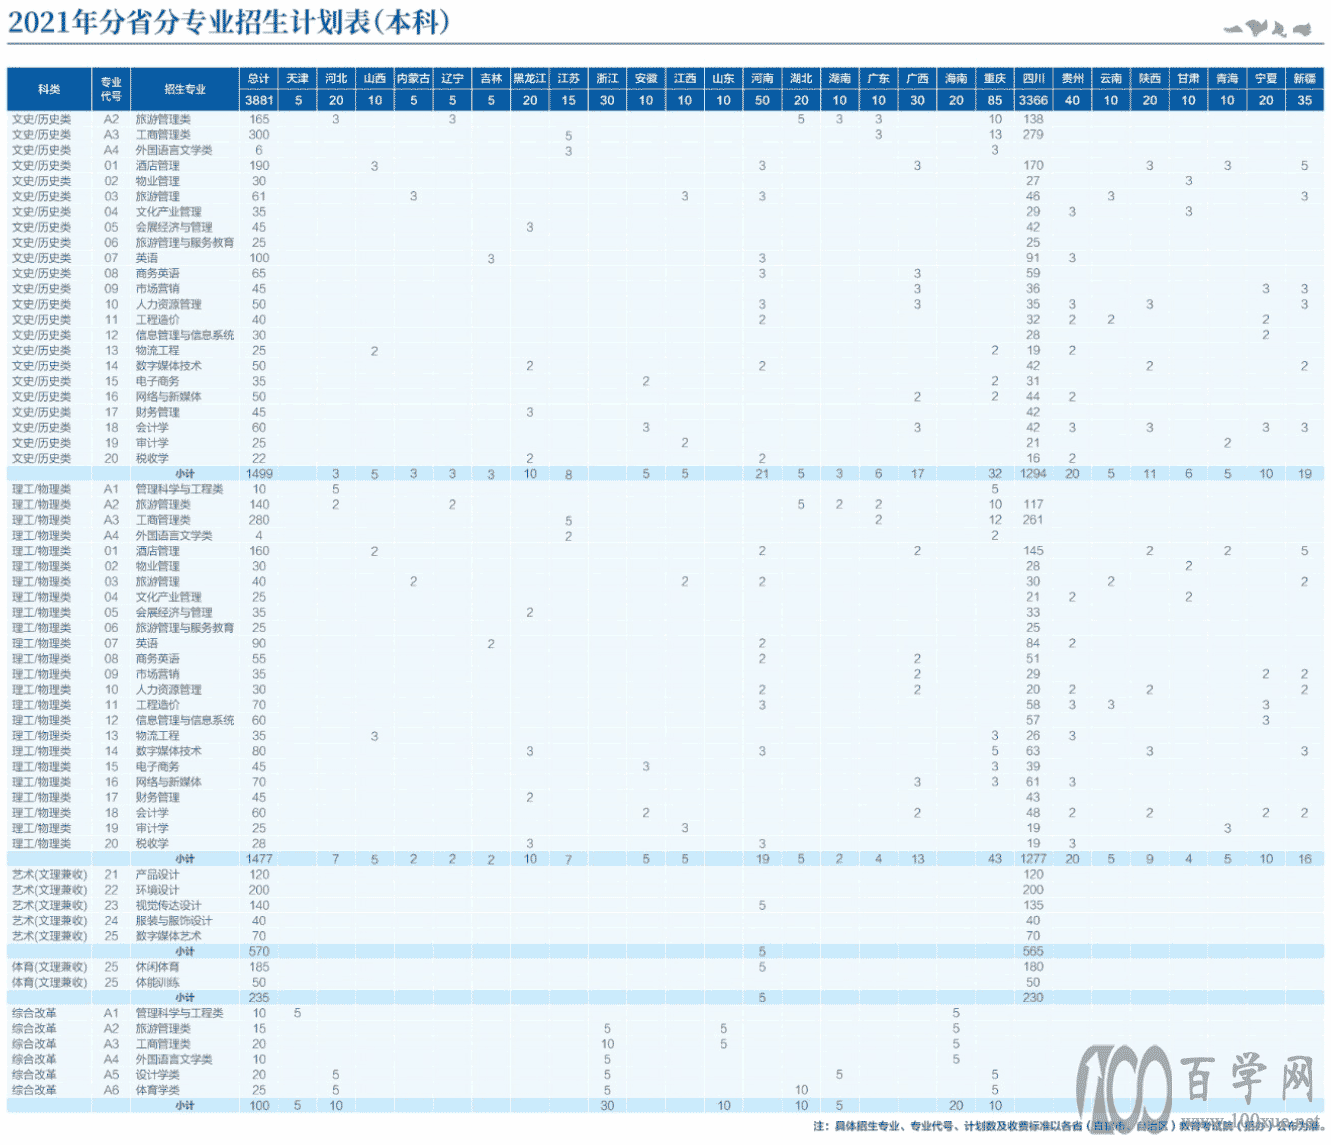
Task: Click the 总计 column header
Action: pyautogui.click(x=259, y=78)
